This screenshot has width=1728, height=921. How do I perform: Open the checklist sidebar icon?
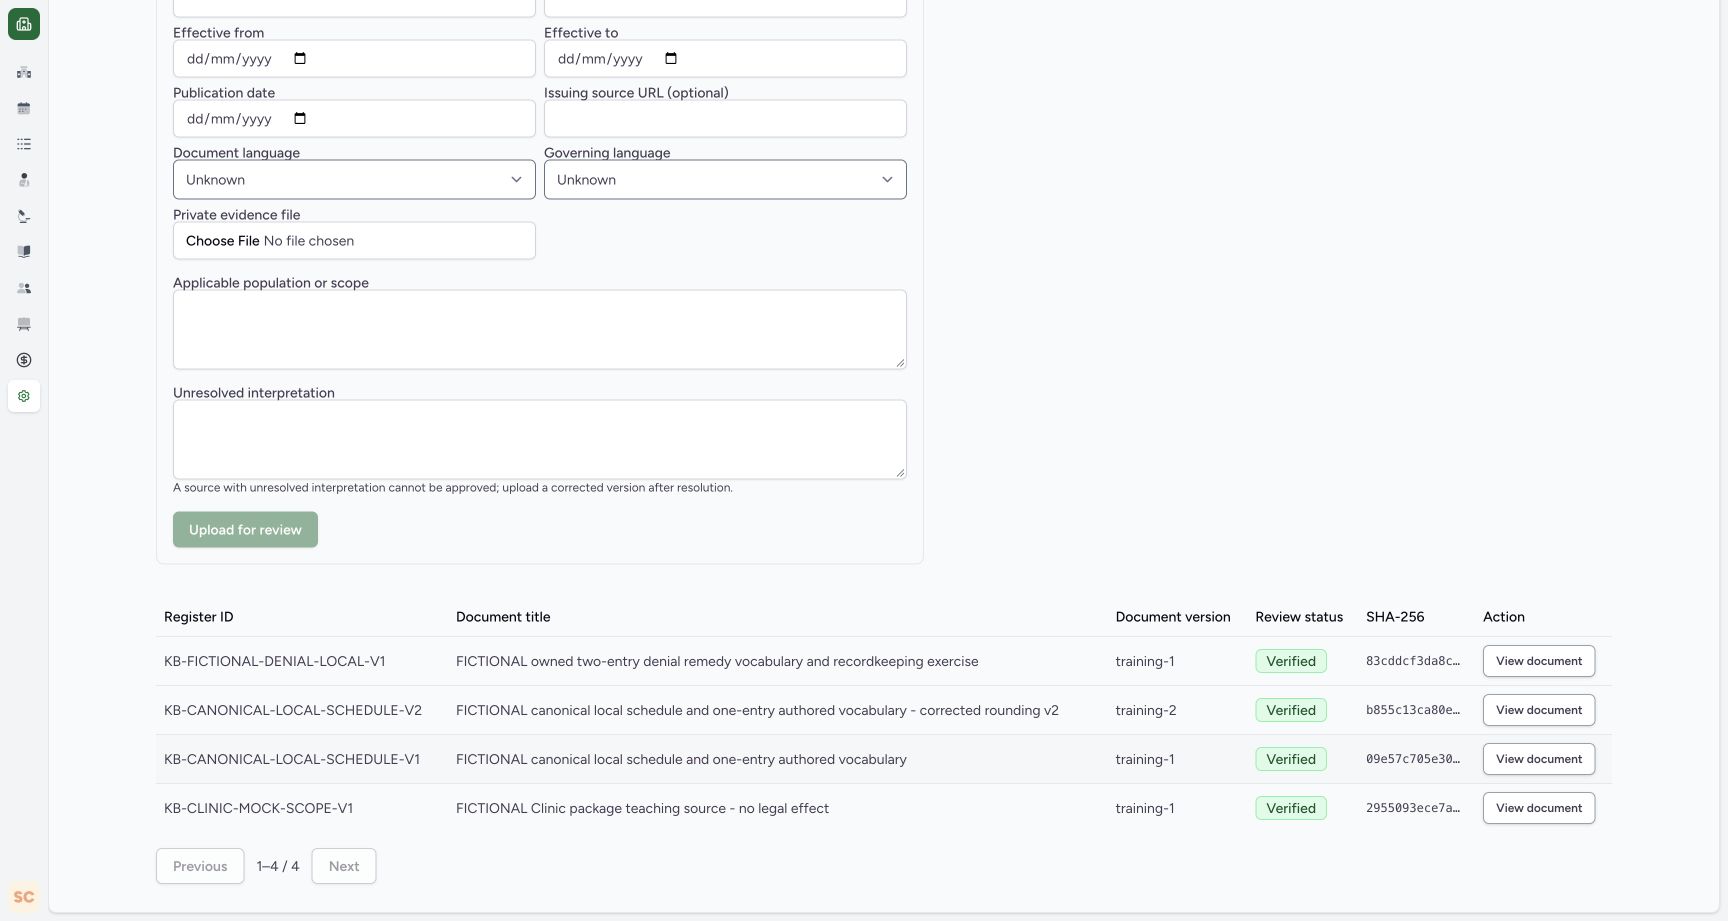[x=24, y=144]
